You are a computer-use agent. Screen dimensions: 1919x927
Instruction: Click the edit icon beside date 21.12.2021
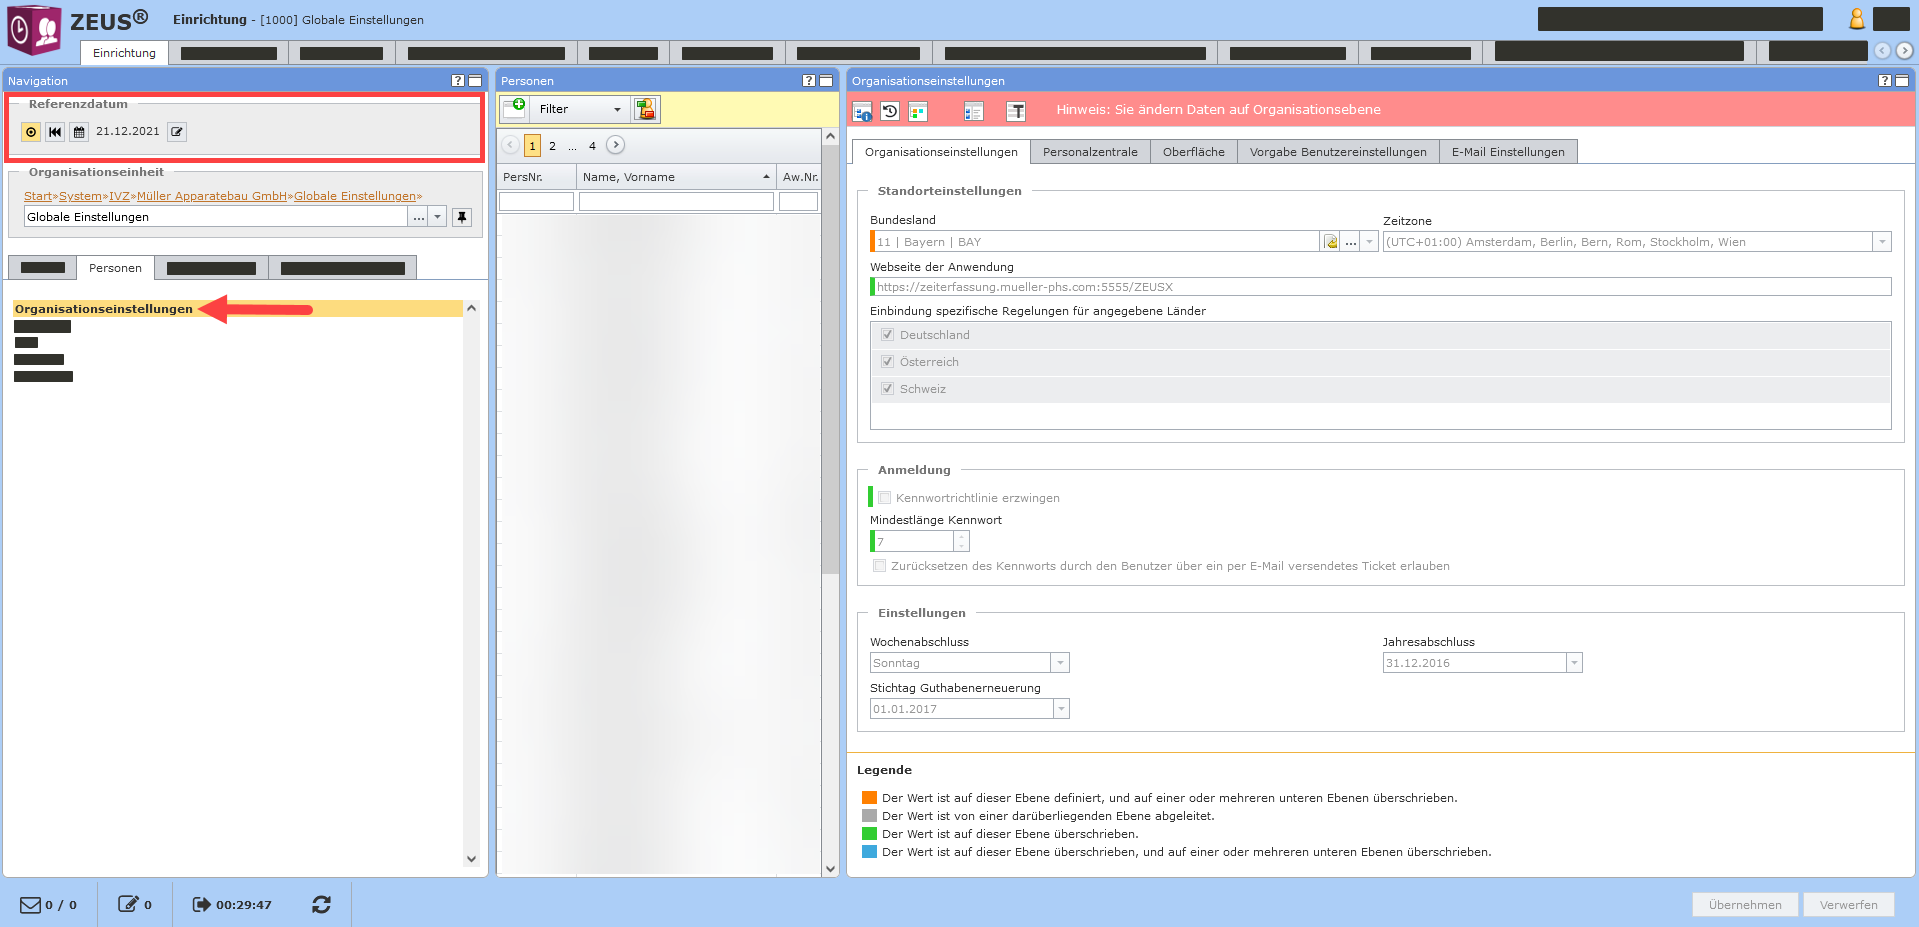[177, 132]
